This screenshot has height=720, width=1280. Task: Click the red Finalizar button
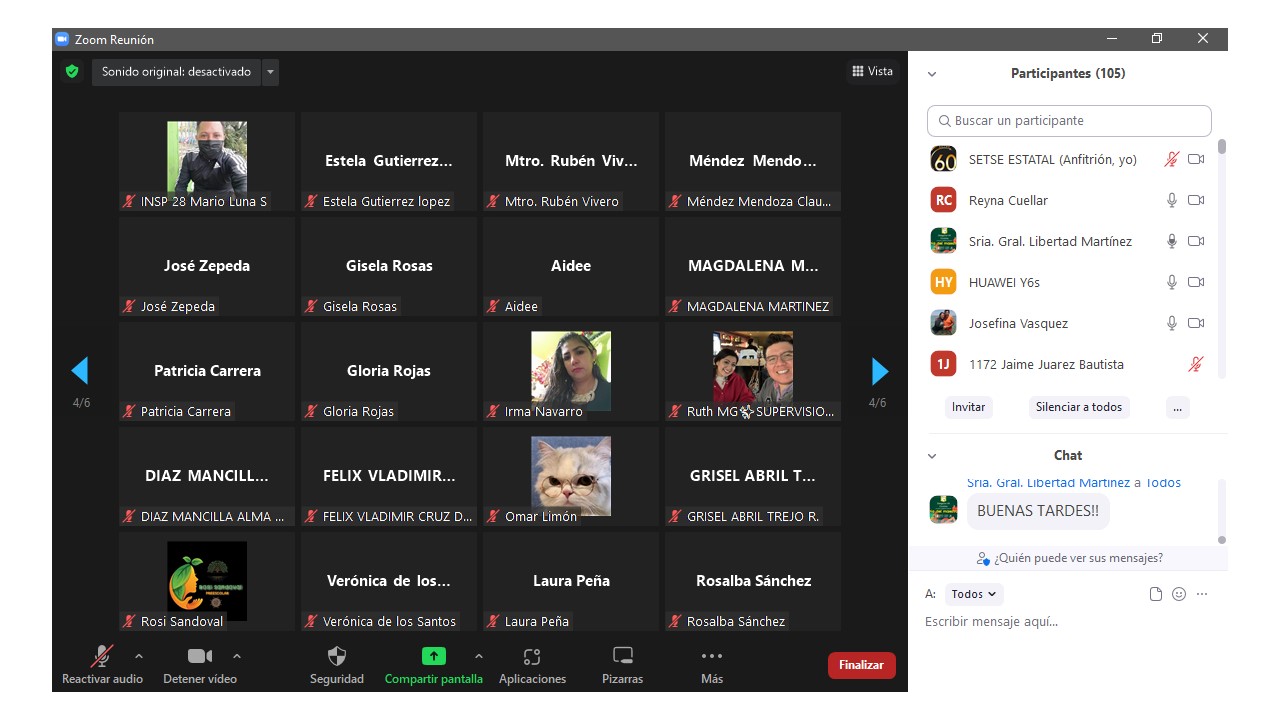[x=861, y=665]
